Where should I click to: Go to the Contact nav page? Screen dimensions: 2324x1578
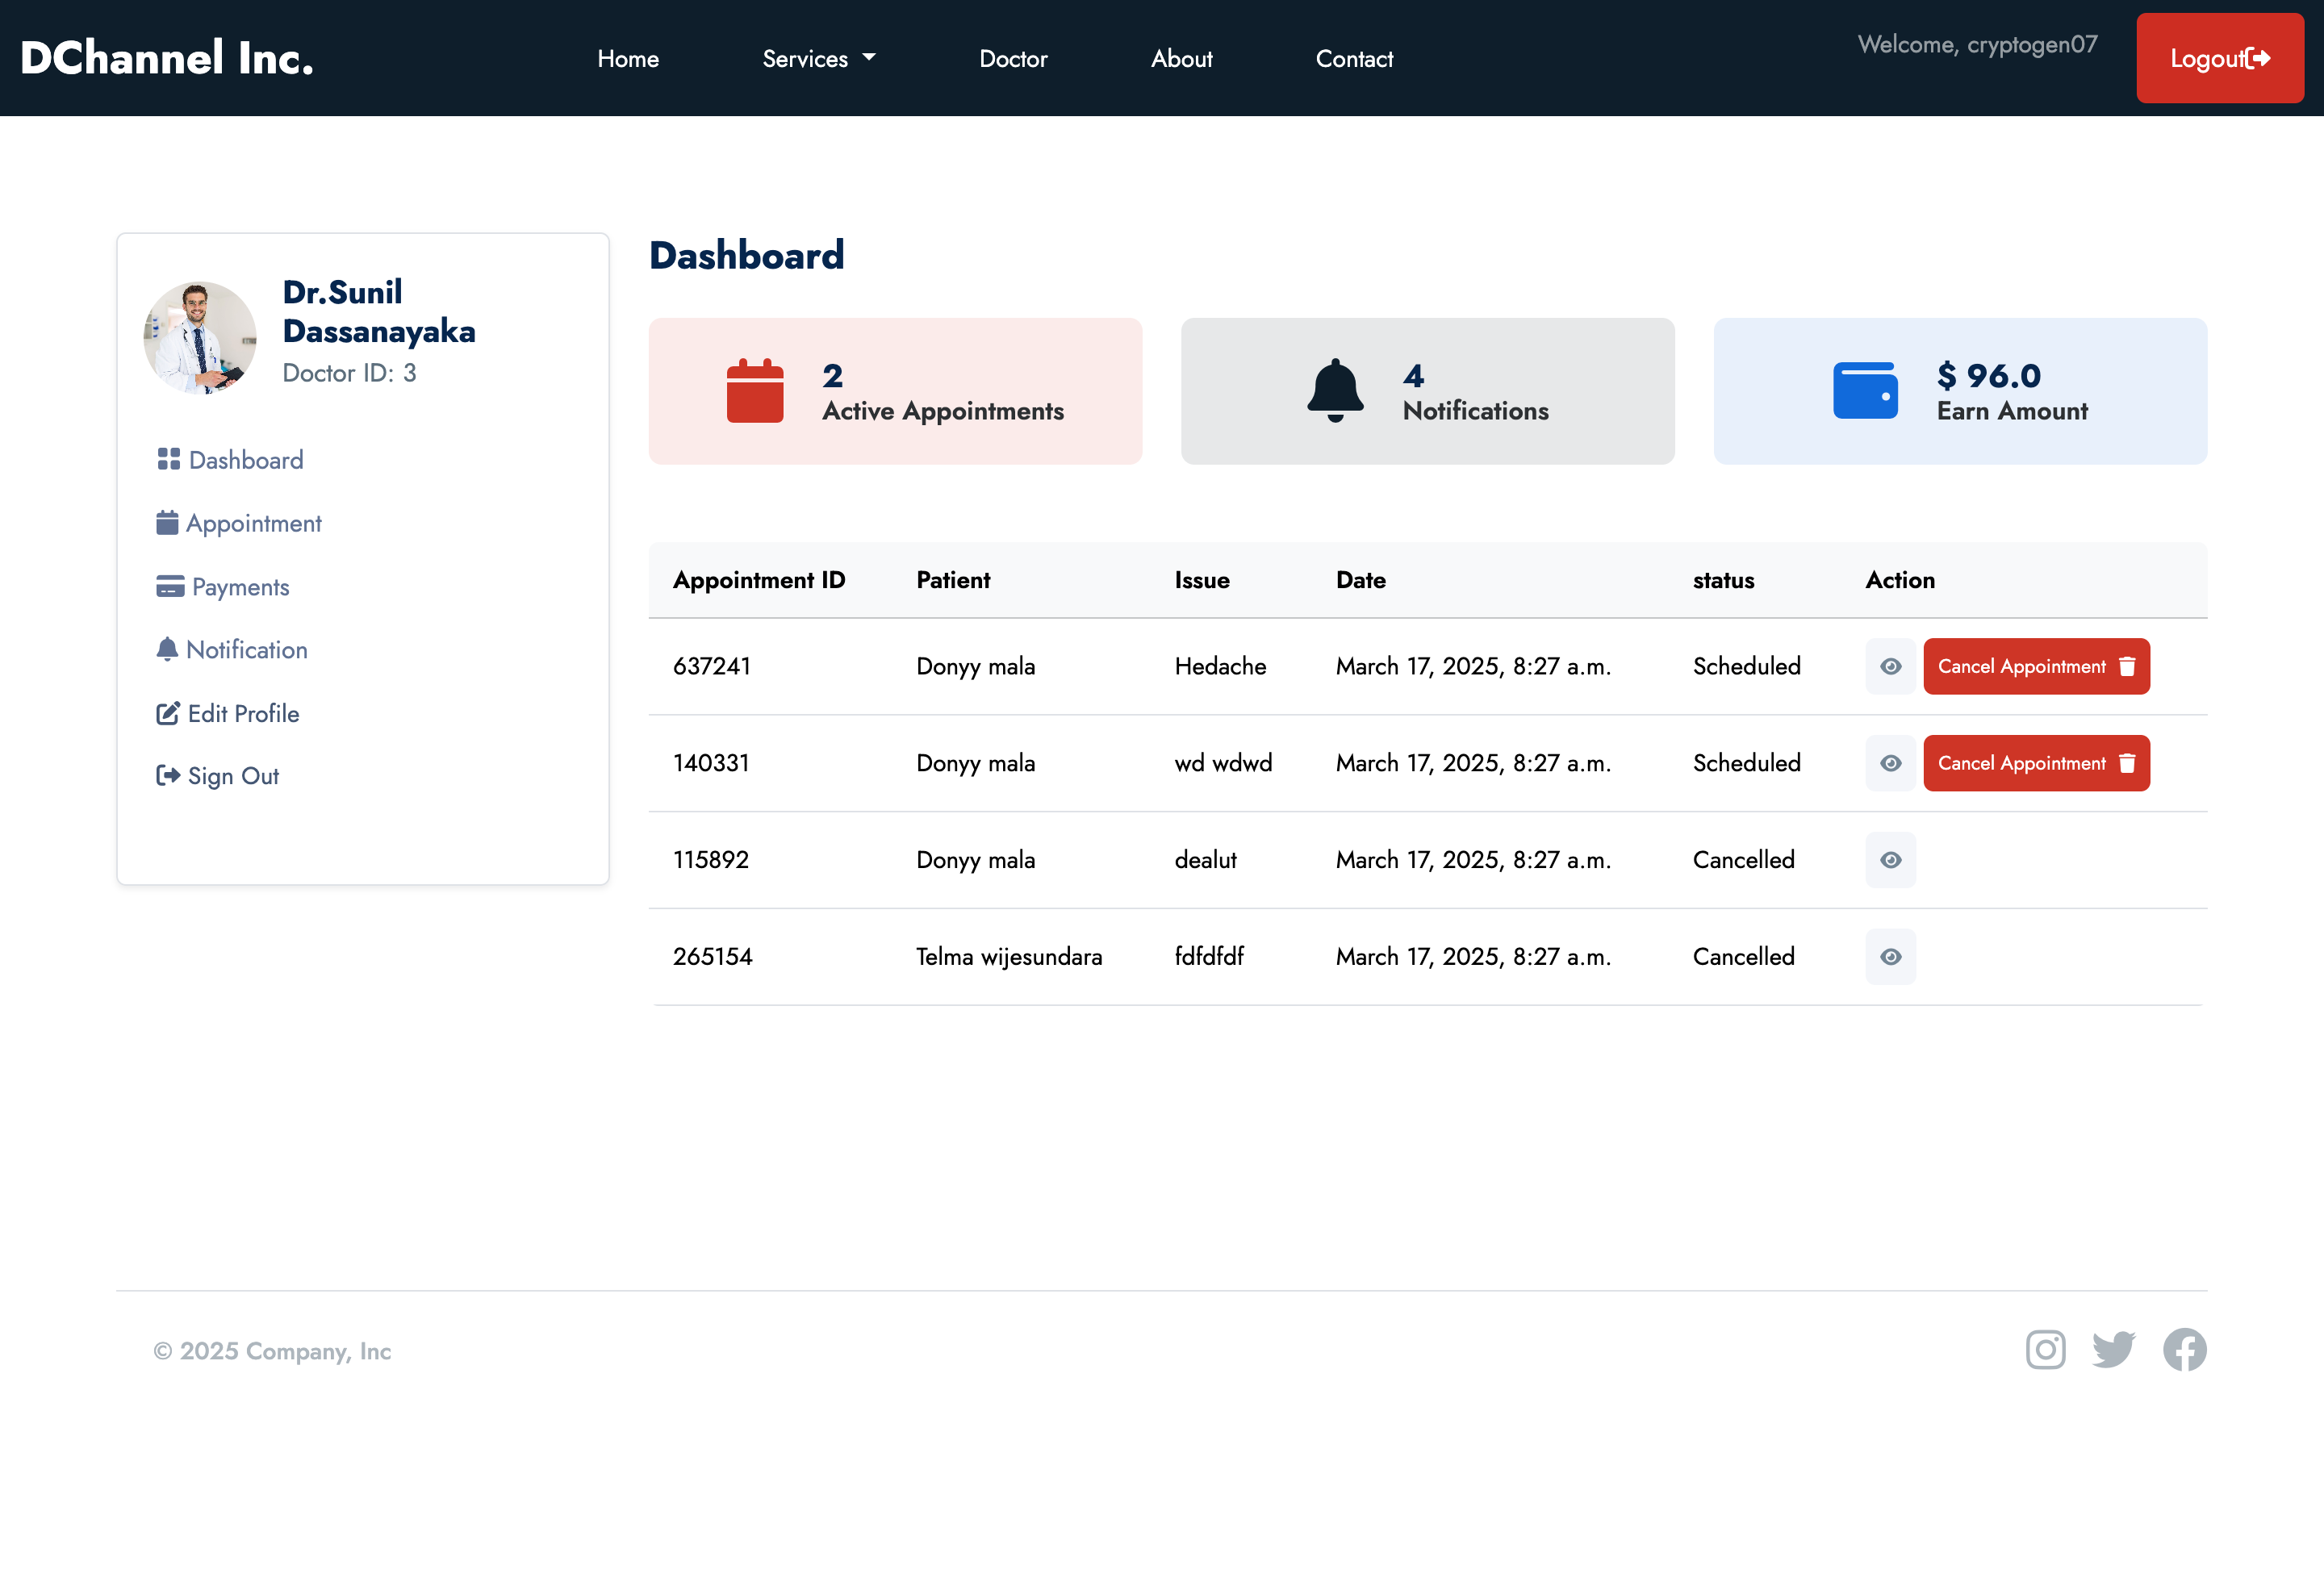click(1353, 59)
